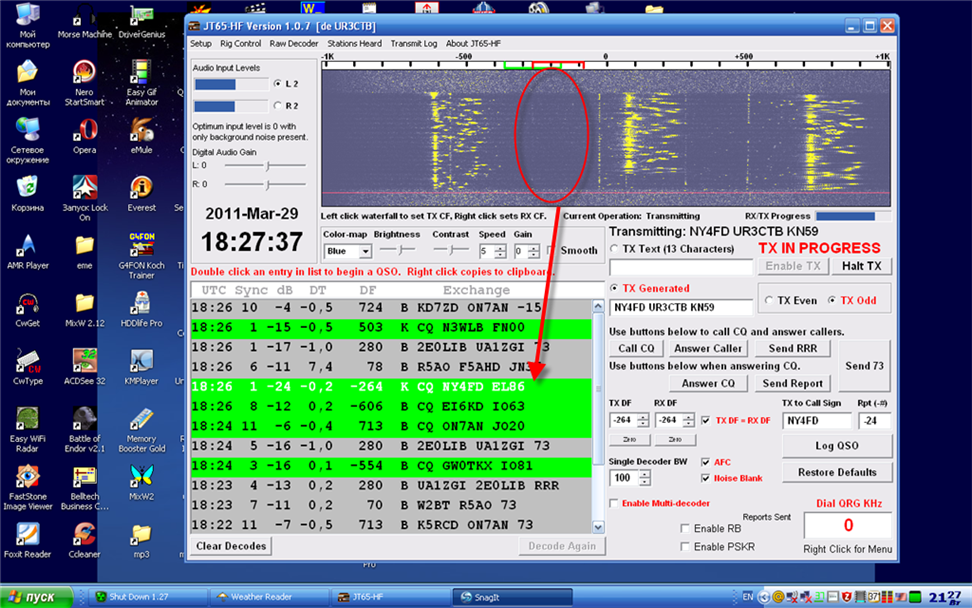Viewport: 972px width, 608px height.
Task: Click the Brightness slider
Action: [397, 251]
